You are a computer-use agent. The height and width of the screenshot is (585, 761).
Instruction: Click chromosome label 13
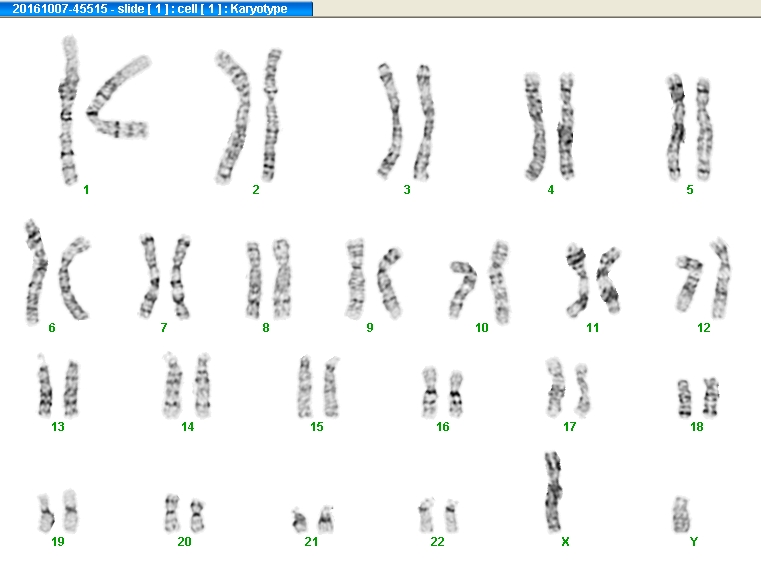coord(58,427)
